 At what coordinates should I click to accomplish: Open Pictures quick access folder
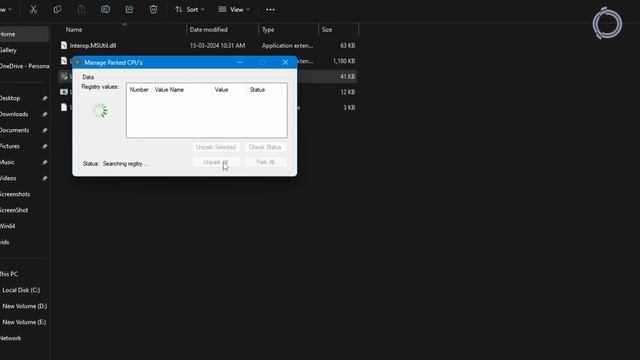coord(10,146)
